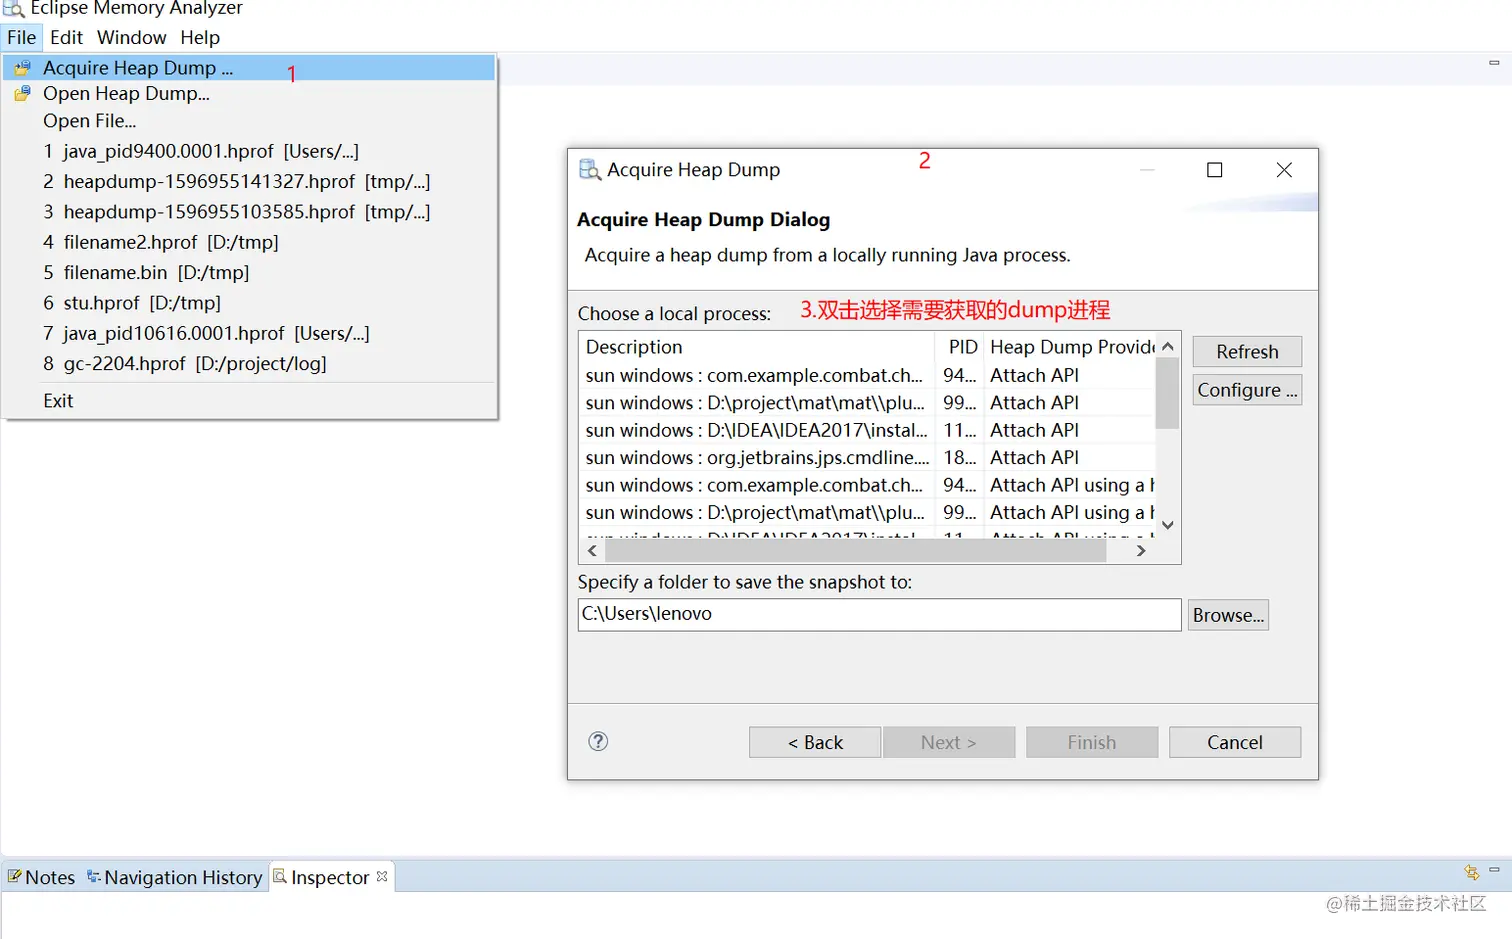Open recent file filename2.hprof
Image resolution: width=1512 pixels, height=939 pixels.
tap(249, 242)
